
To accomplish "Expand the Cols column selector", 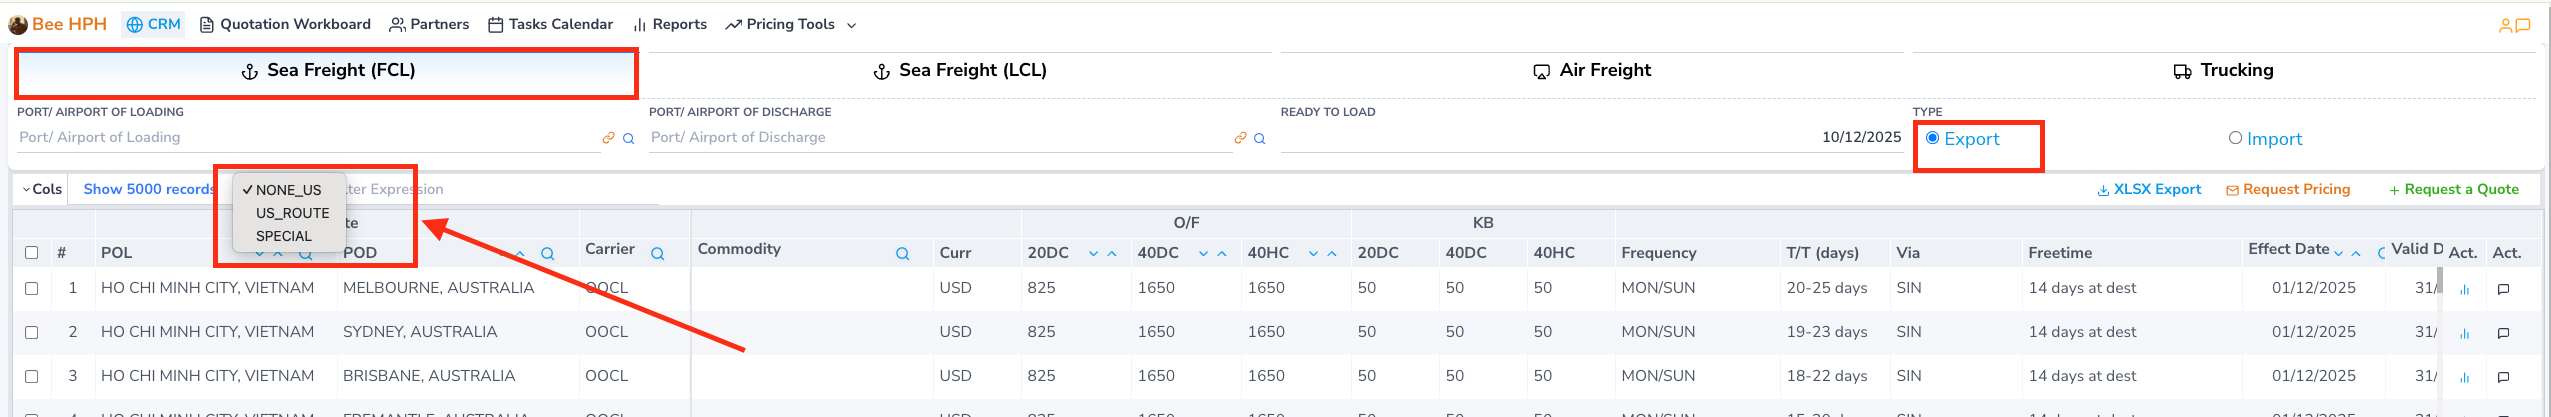I will pos(41,189).
